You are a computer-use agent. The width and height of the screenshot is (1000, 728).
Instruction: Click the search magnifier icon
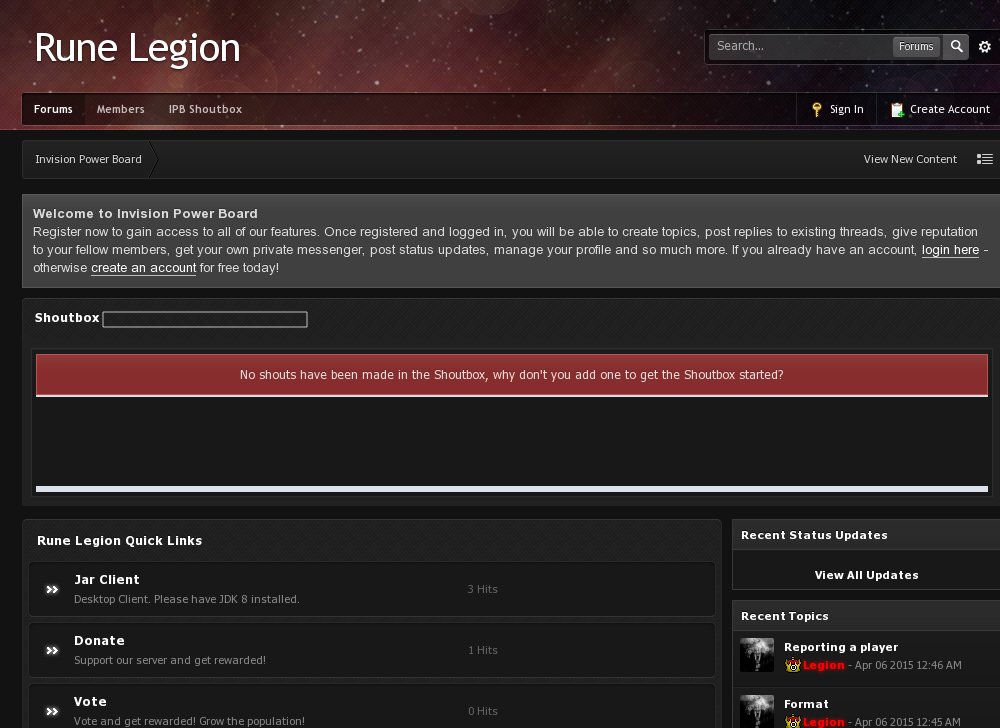[x=956, y=47]
